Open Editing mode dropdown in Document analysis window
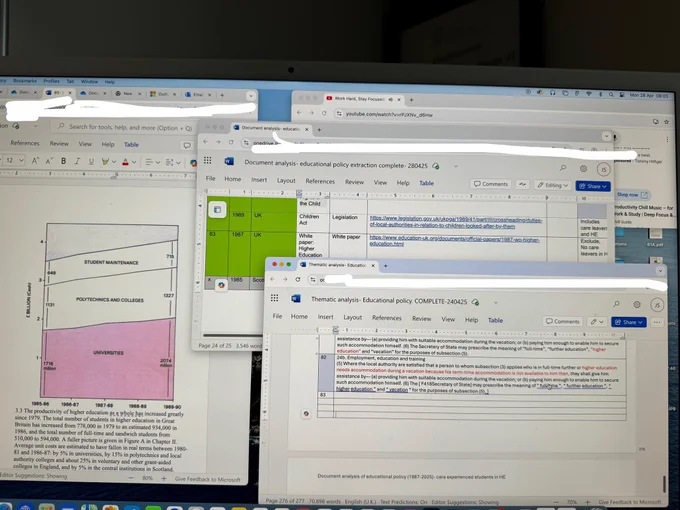 [552, 185]
